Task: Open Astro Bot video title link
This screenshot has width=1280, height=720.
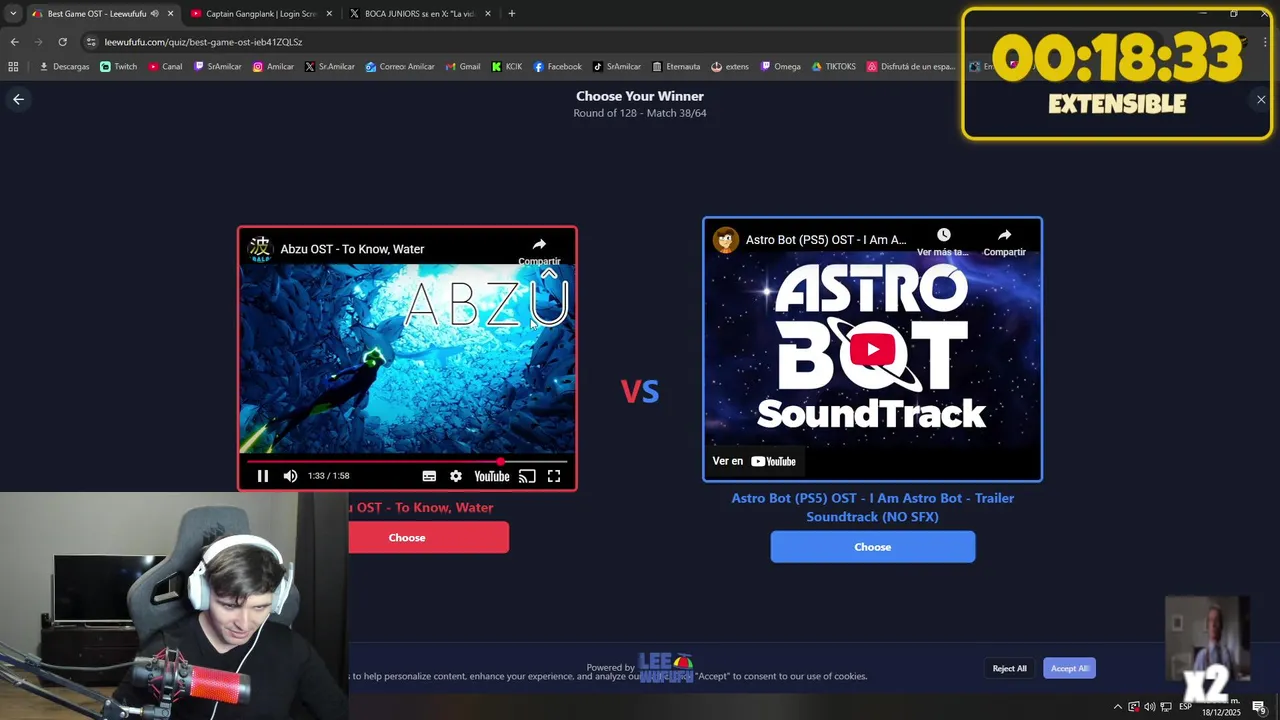Action: click(826, 240)
